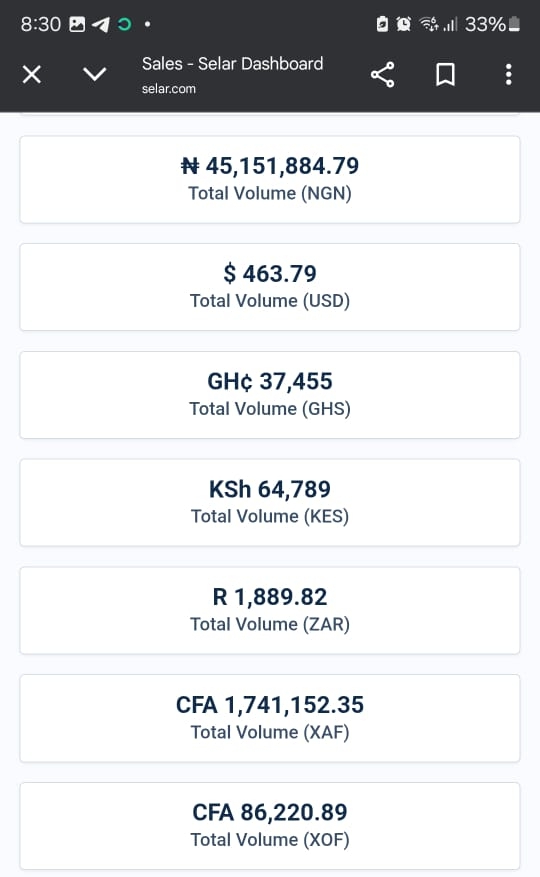Tap the GH¢ 37,455 GHS card
This screenshot has height=877, width=540.
270,395
